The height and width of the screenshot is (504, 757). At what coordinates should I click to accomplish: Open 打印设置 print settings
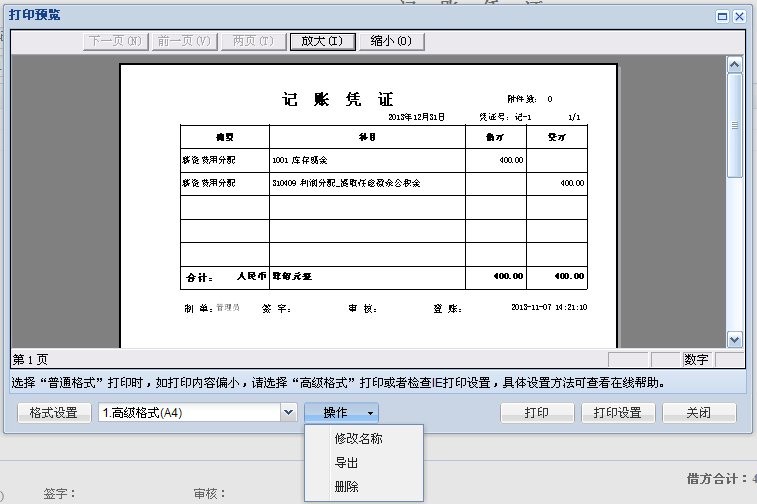[617, 413]
